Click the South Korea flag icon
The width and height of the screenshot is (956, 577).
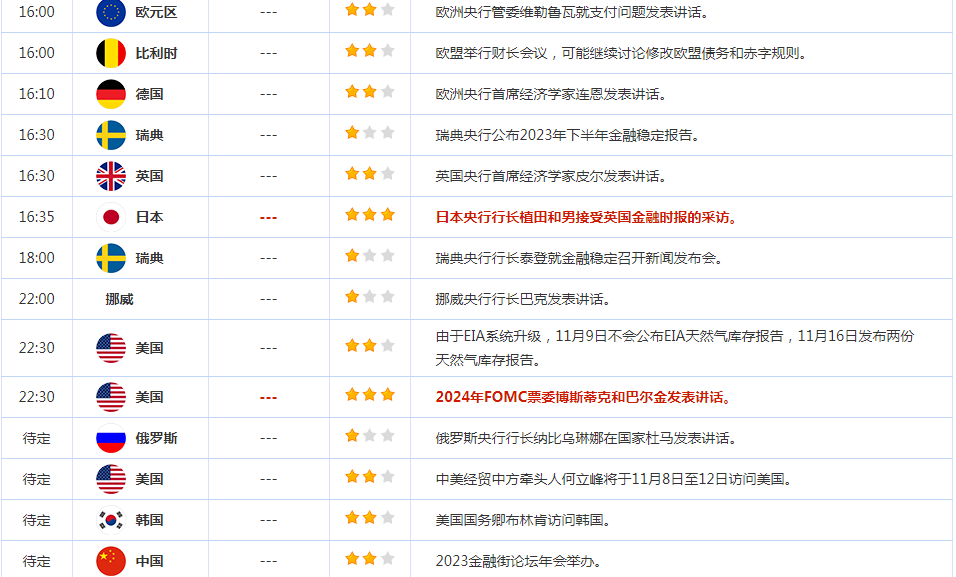[x=111, y=520]
